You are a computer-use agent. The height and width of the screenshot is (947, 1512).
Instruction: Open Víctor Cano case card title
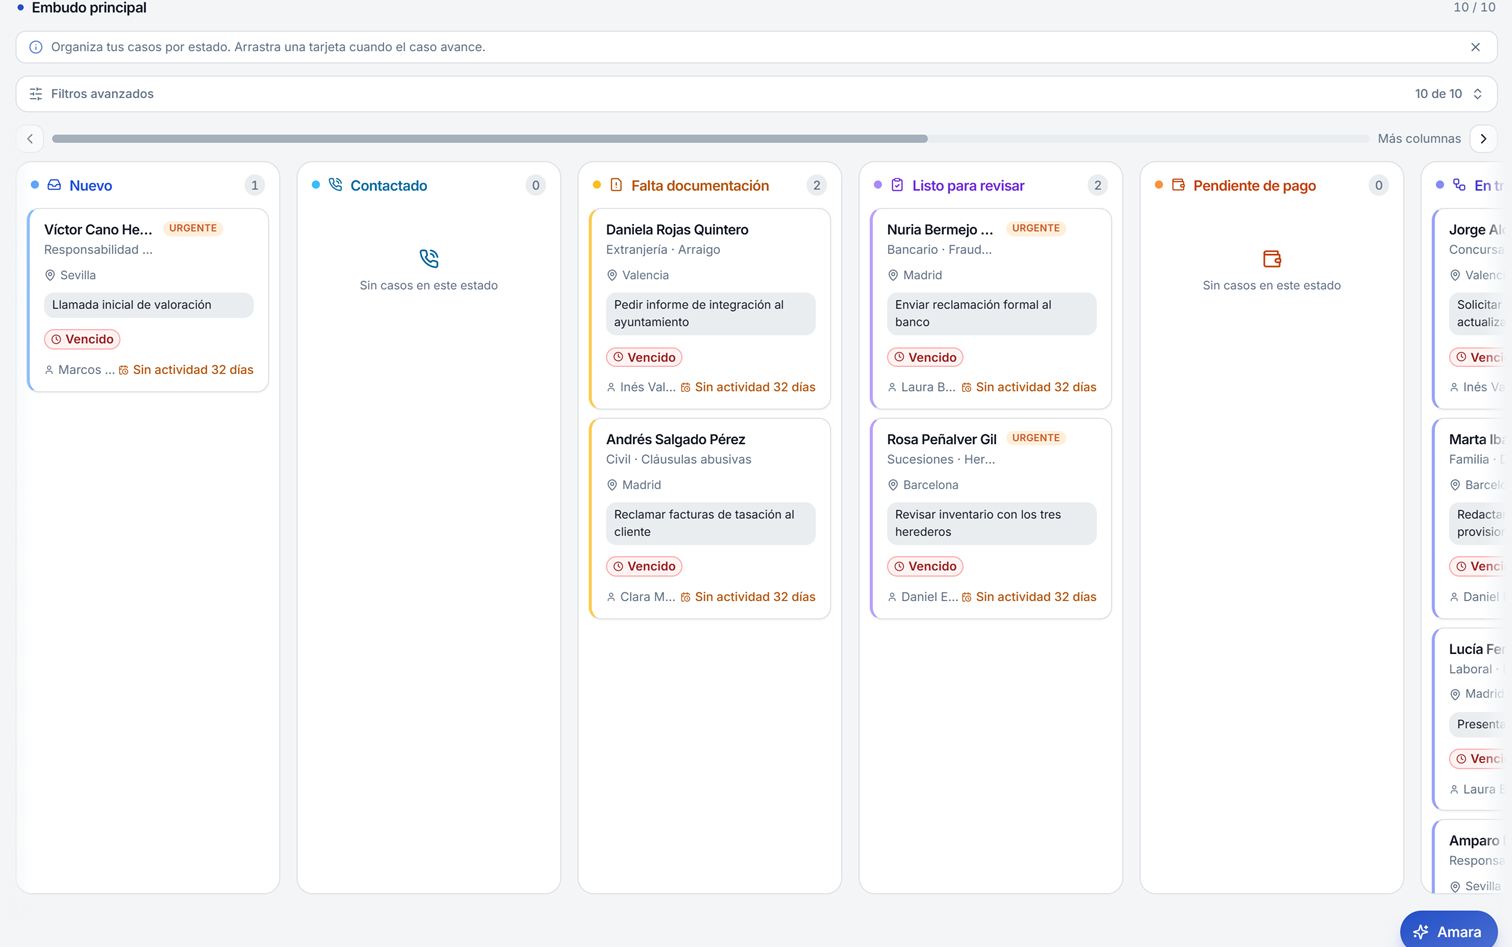pos(98,230)
